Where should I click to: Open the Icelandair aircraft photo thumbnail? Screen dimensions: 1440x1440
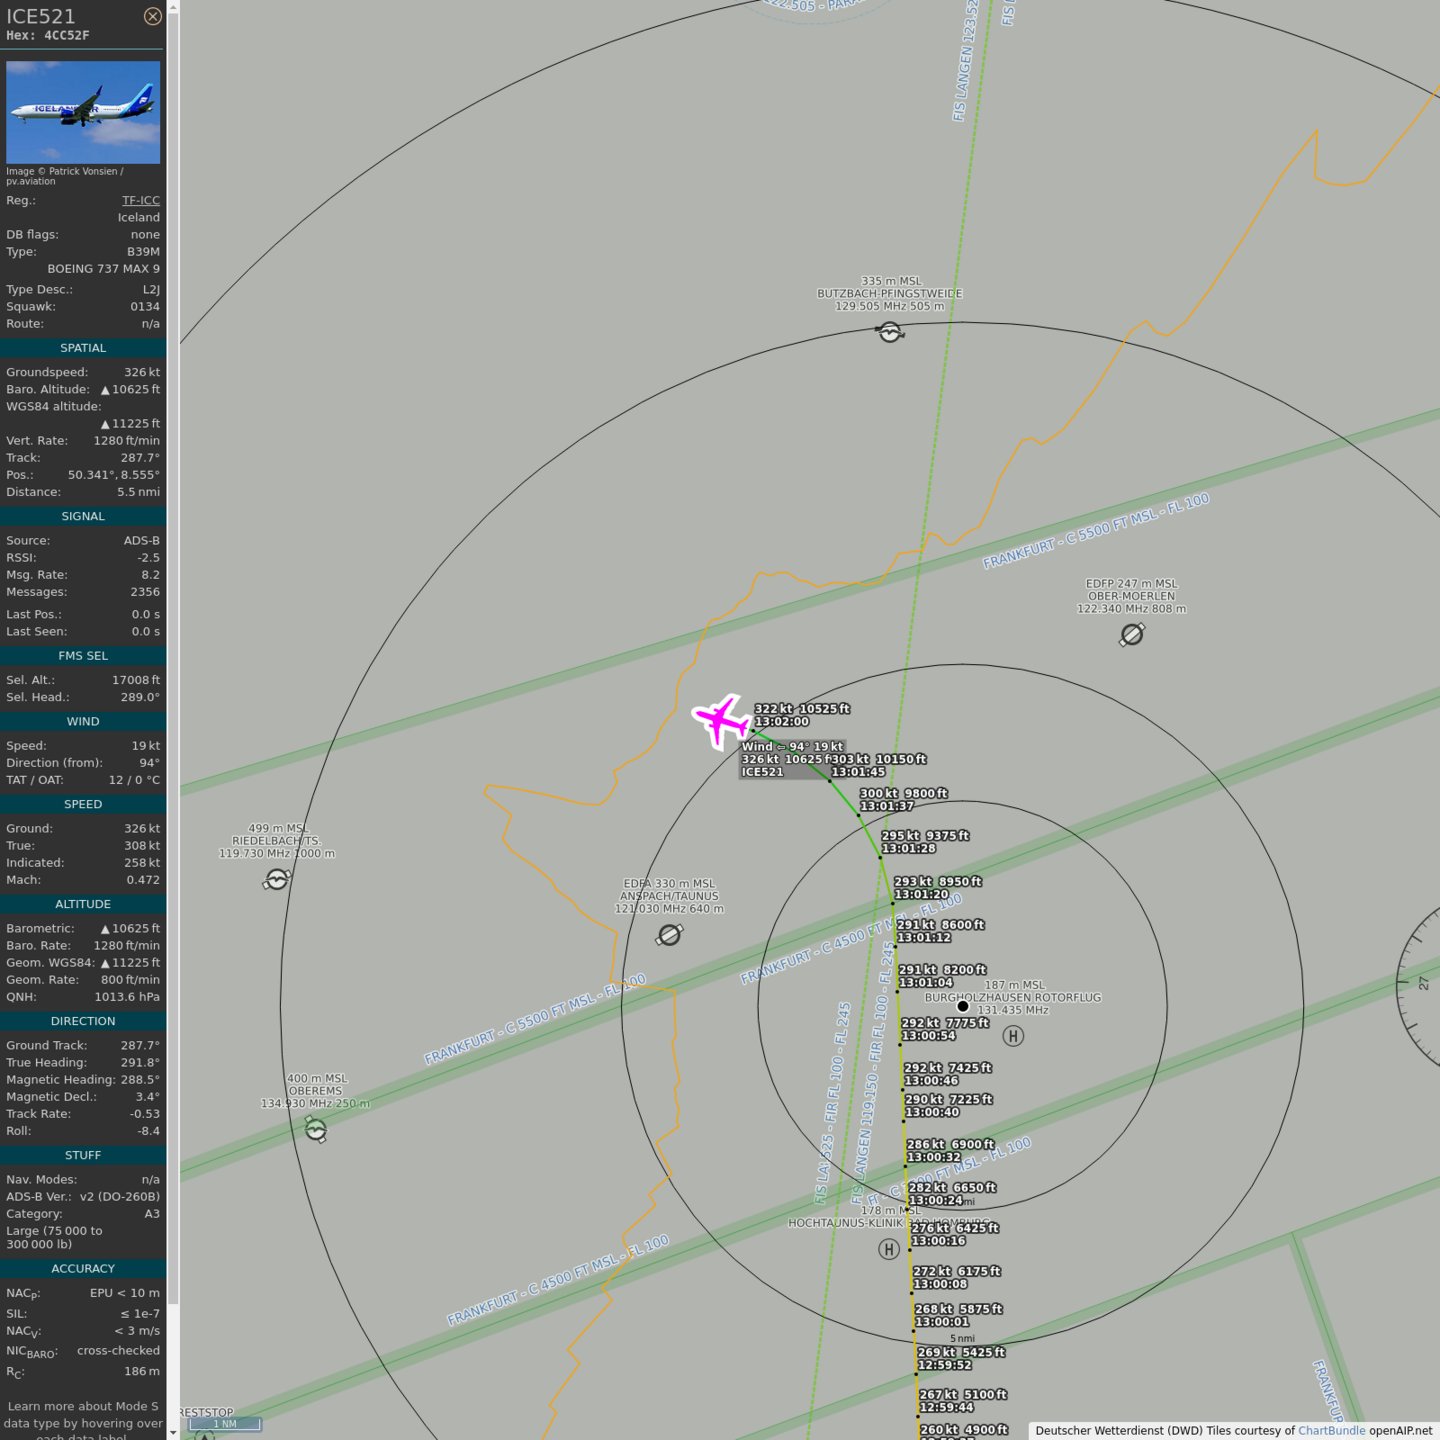click(83, 112)
